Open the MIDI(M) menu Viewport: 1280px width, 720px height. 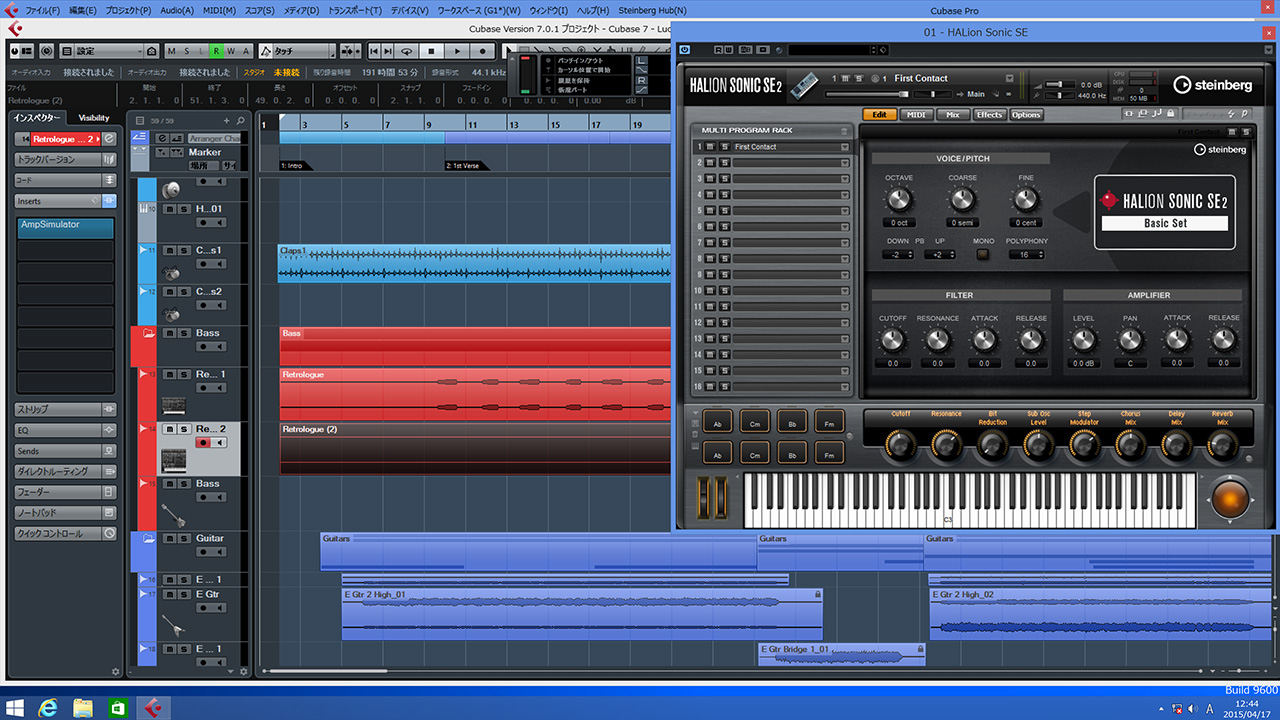click(x=220, y=10)
